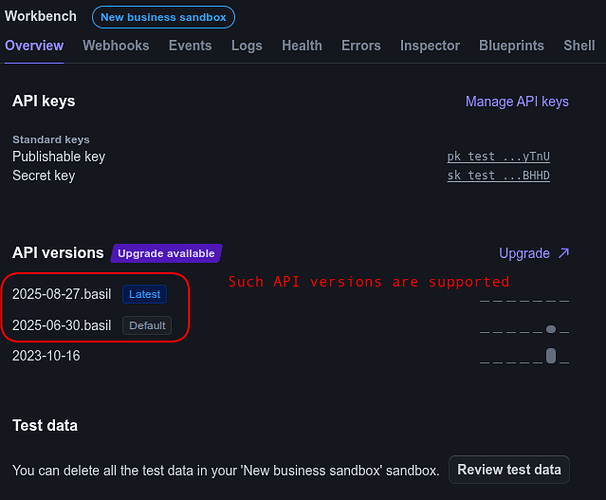Click the 2025-08-27.basil usage sparkline
The height and width of the screenshot is (500, 606).
pos(525,298)
